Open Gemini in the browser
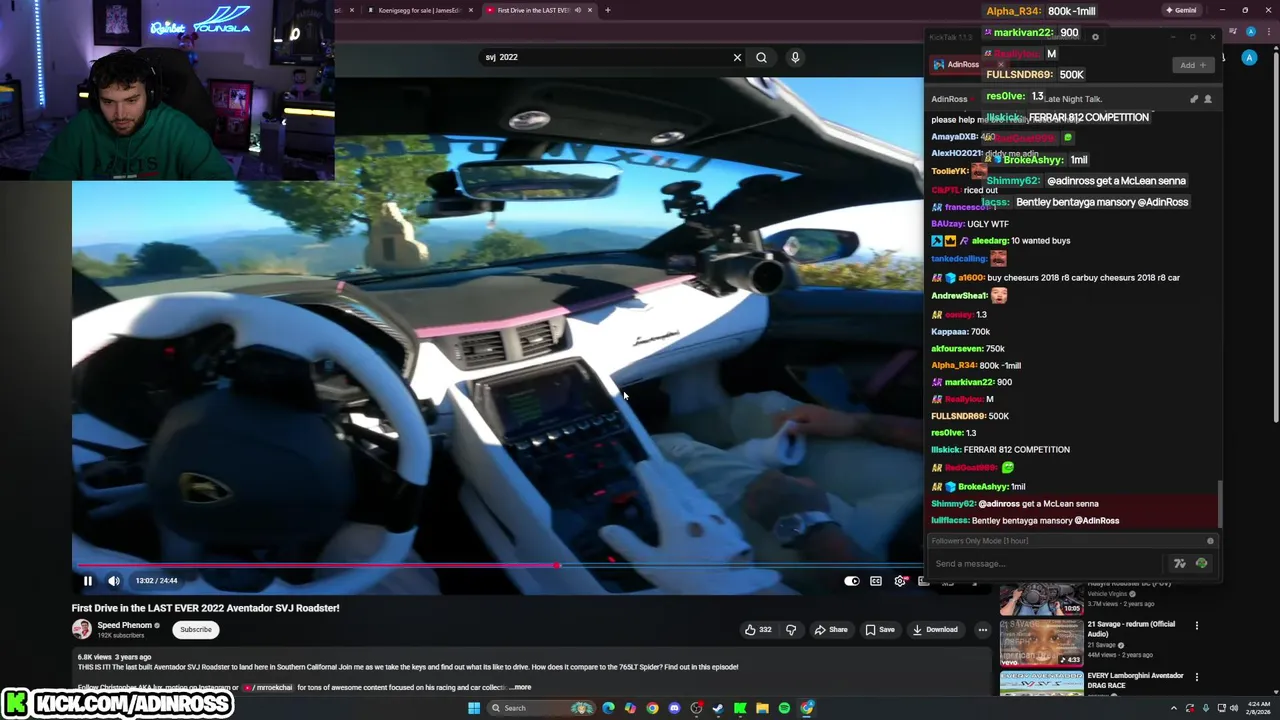 tap(1180, 10)
